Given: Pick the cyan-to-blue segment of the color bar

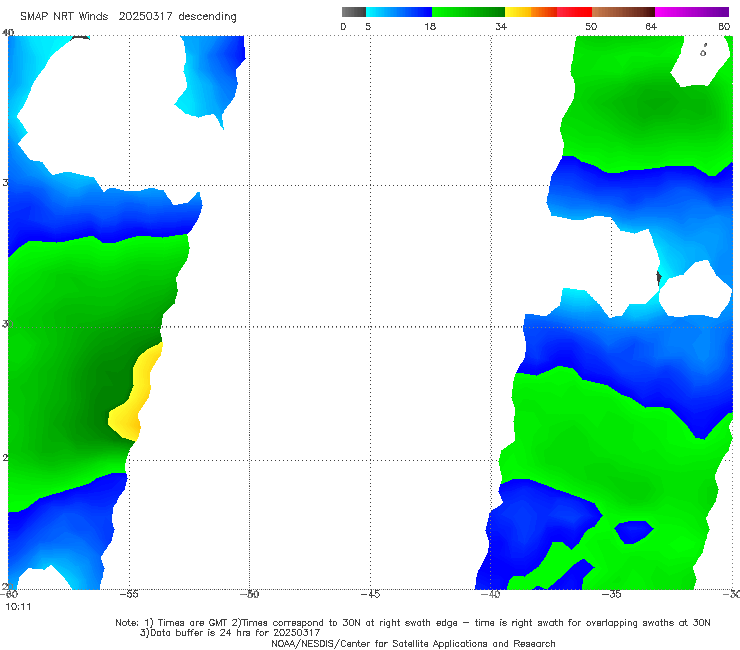Looking at the screenshot, I should tap(399, 12).
